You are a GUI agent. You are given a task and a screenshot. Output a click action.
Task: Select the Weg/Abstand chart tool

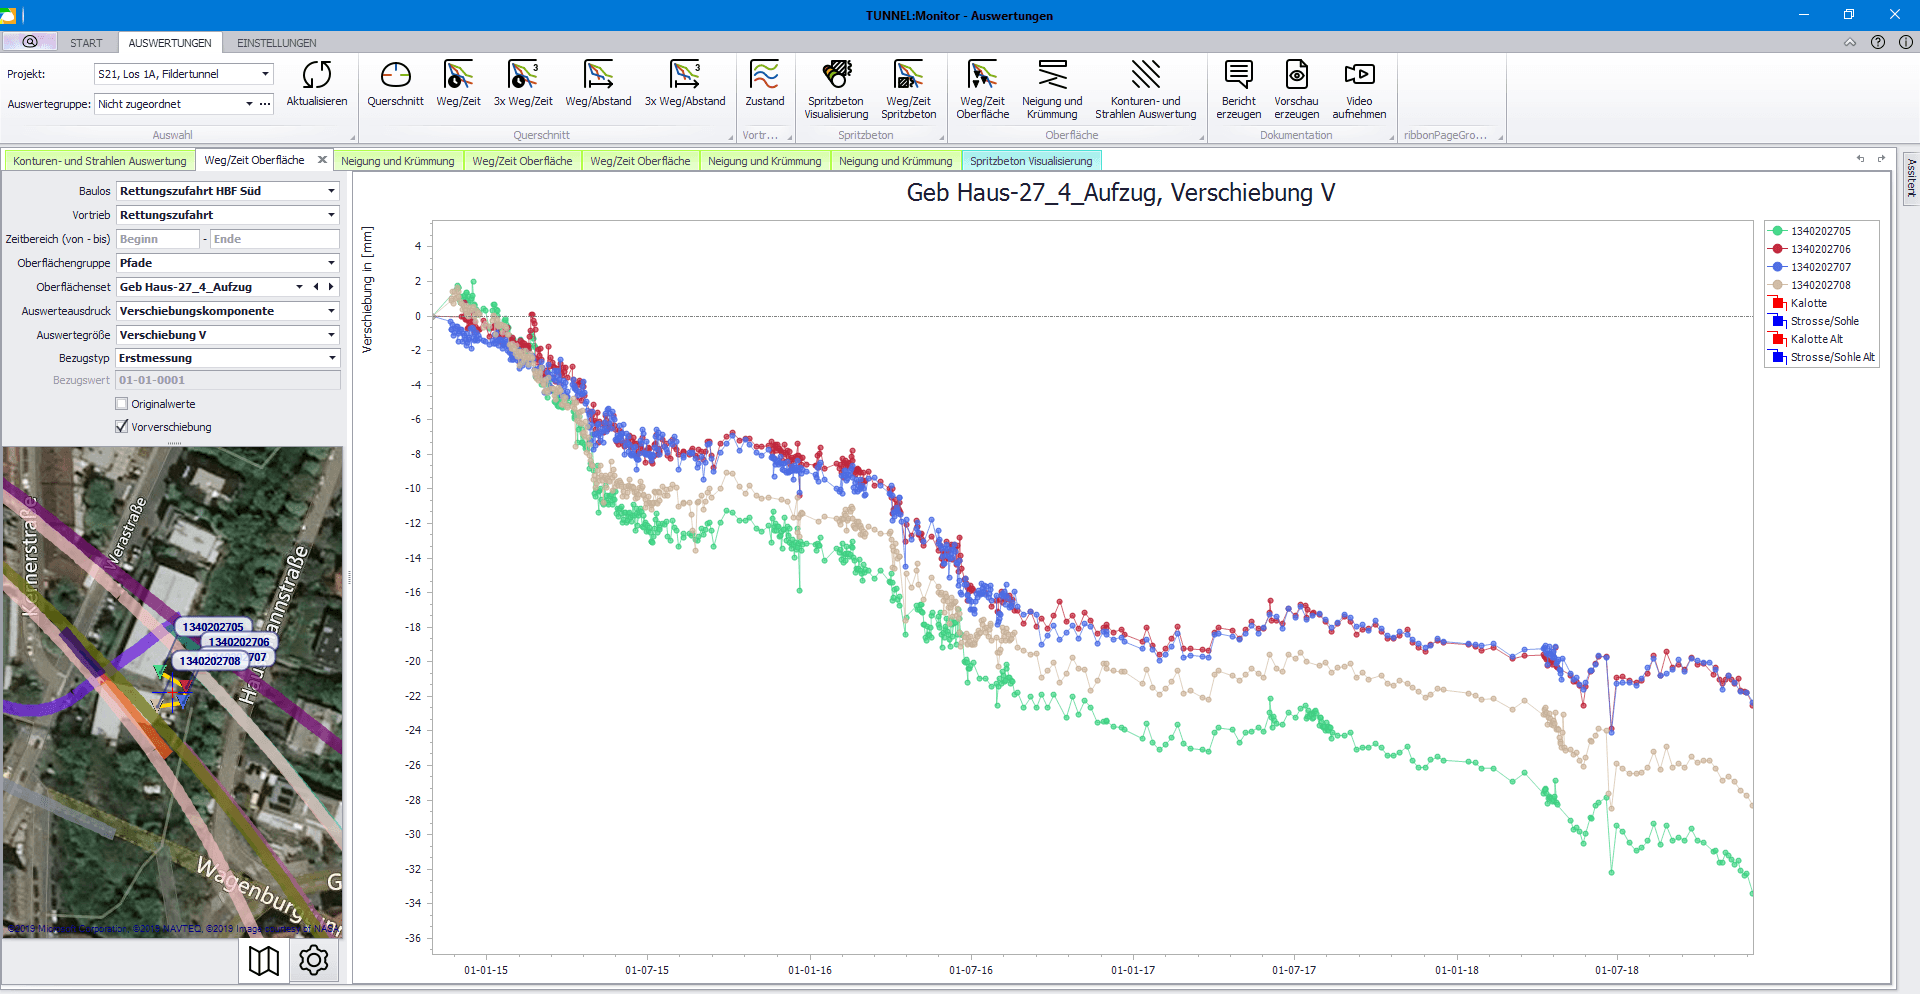point(598,76)
